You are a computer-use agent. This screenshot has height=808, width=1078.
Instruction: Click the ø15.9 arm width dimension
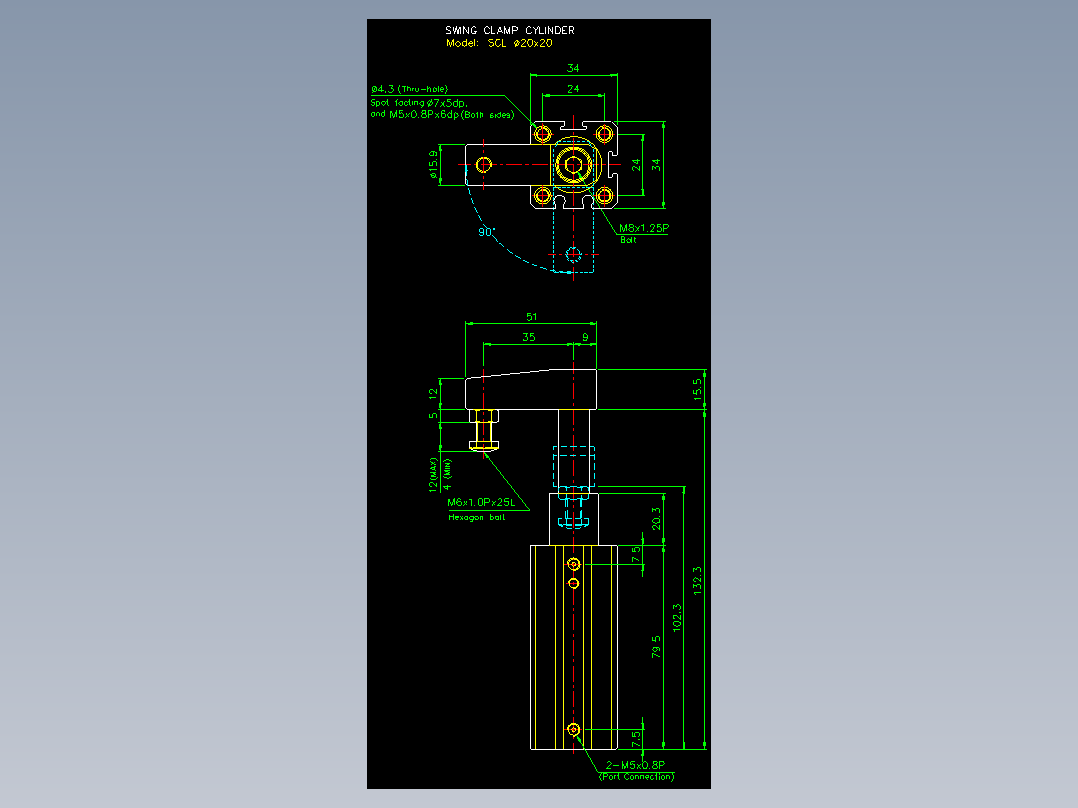point(433,165)
